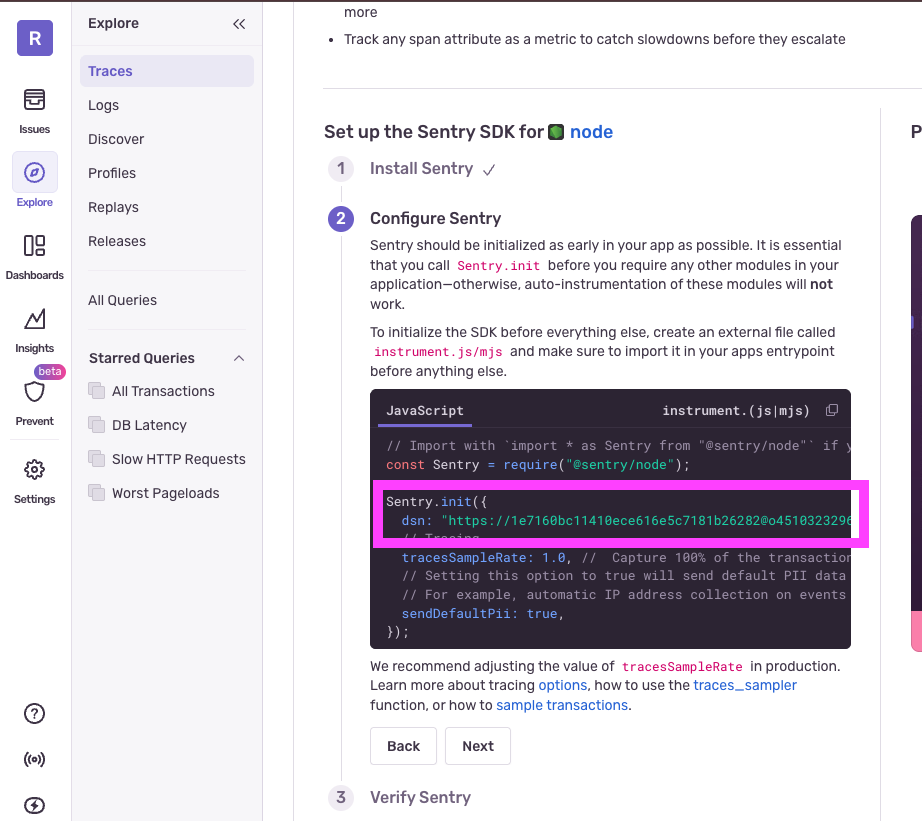This screenshot has width=922, height=821.
Task: Open Issues from the left sidebar
Action: tap(34, 110)
